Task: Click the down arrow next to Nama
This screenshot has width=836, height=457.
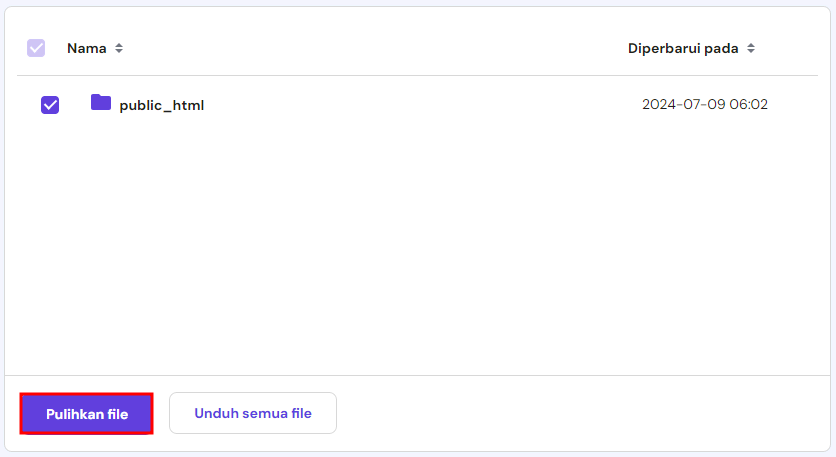Action: pyautogui.click(x=119, y=51)
